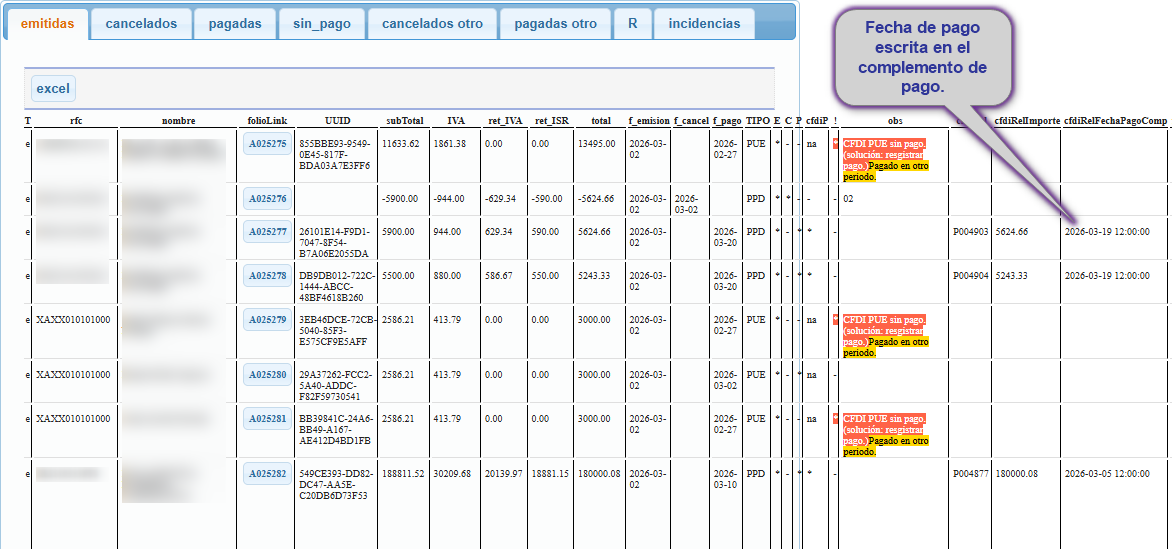Open invoice folio A025279
Viewport: 1172px width, 549px height.
(268, 319)
